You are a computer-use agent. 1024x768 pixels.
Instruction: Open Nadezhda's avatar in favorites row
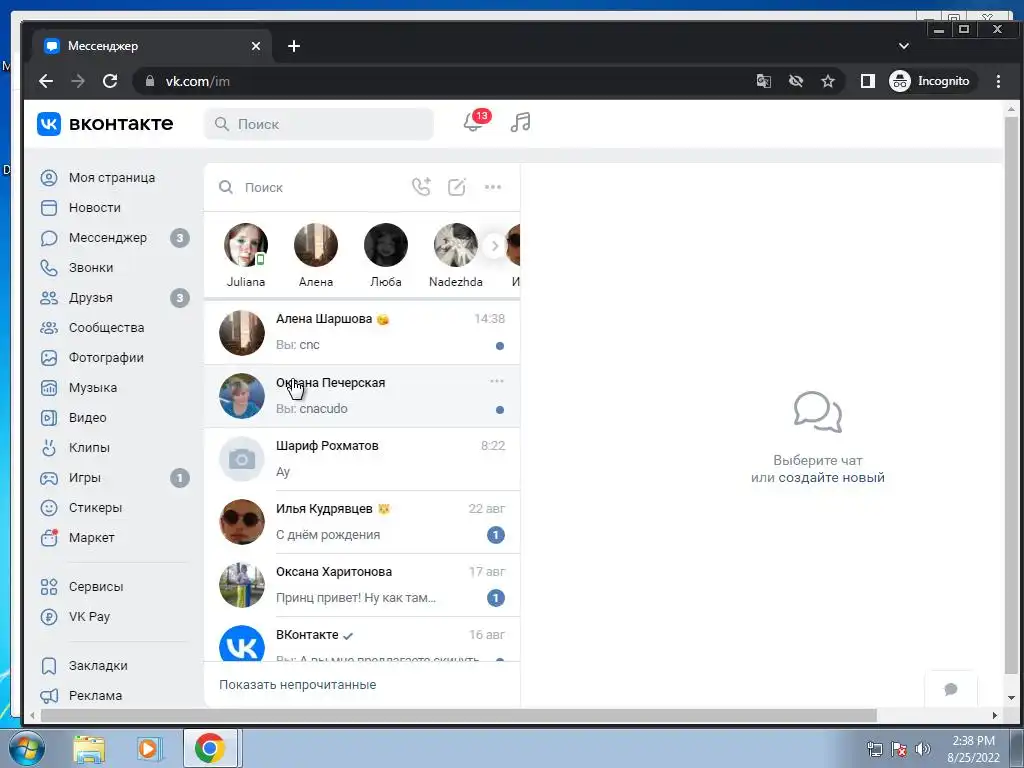tap(456, 245)
